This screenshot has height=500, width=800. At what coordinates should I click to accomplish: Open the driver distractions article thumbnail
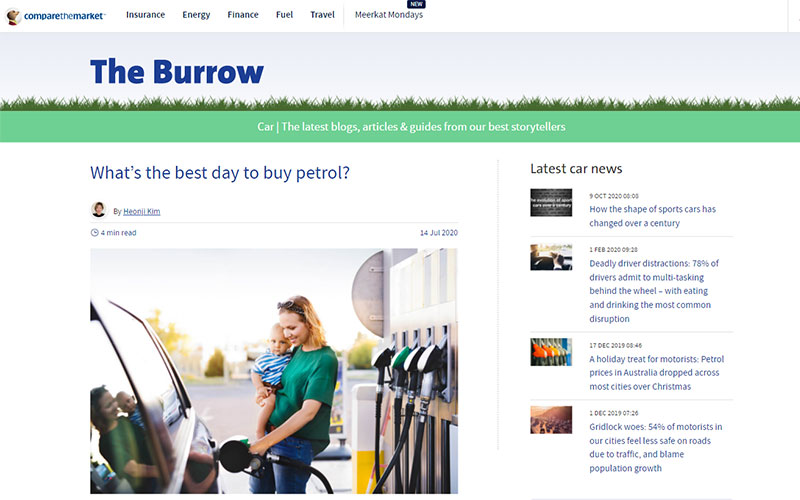(x=551, y=257)
